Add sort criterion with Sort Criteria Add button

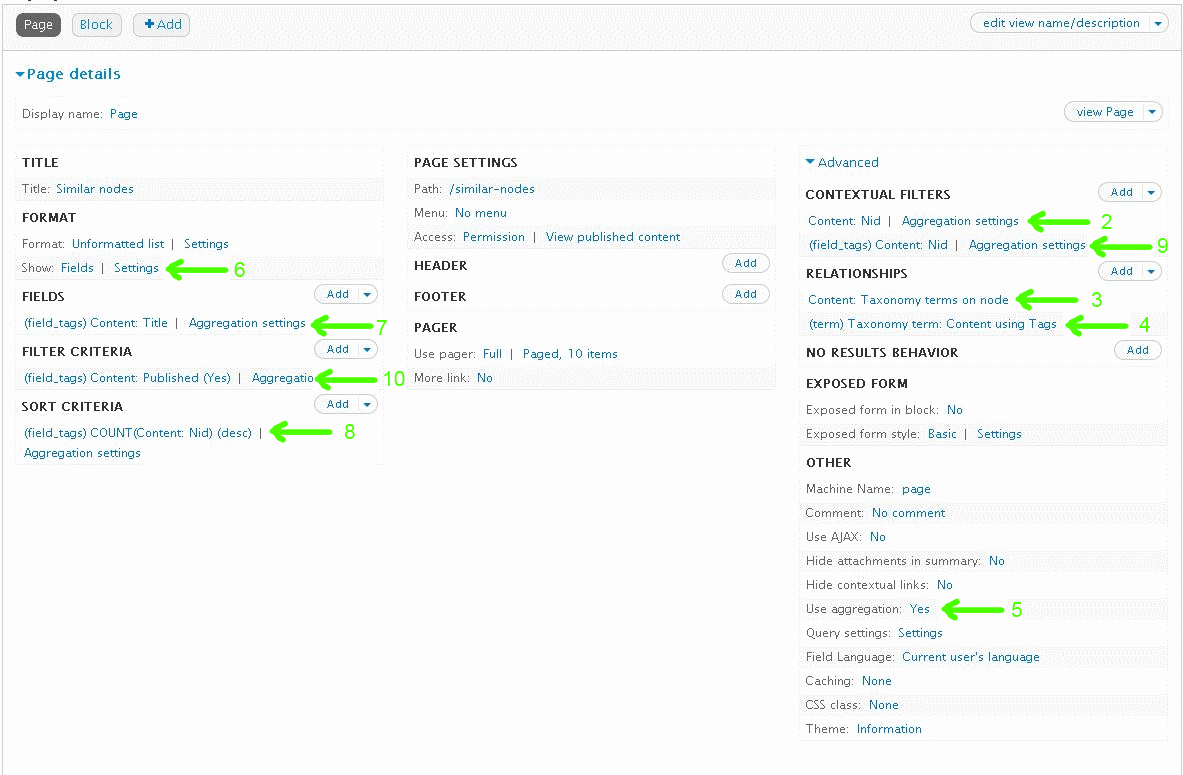coord(337,404)
